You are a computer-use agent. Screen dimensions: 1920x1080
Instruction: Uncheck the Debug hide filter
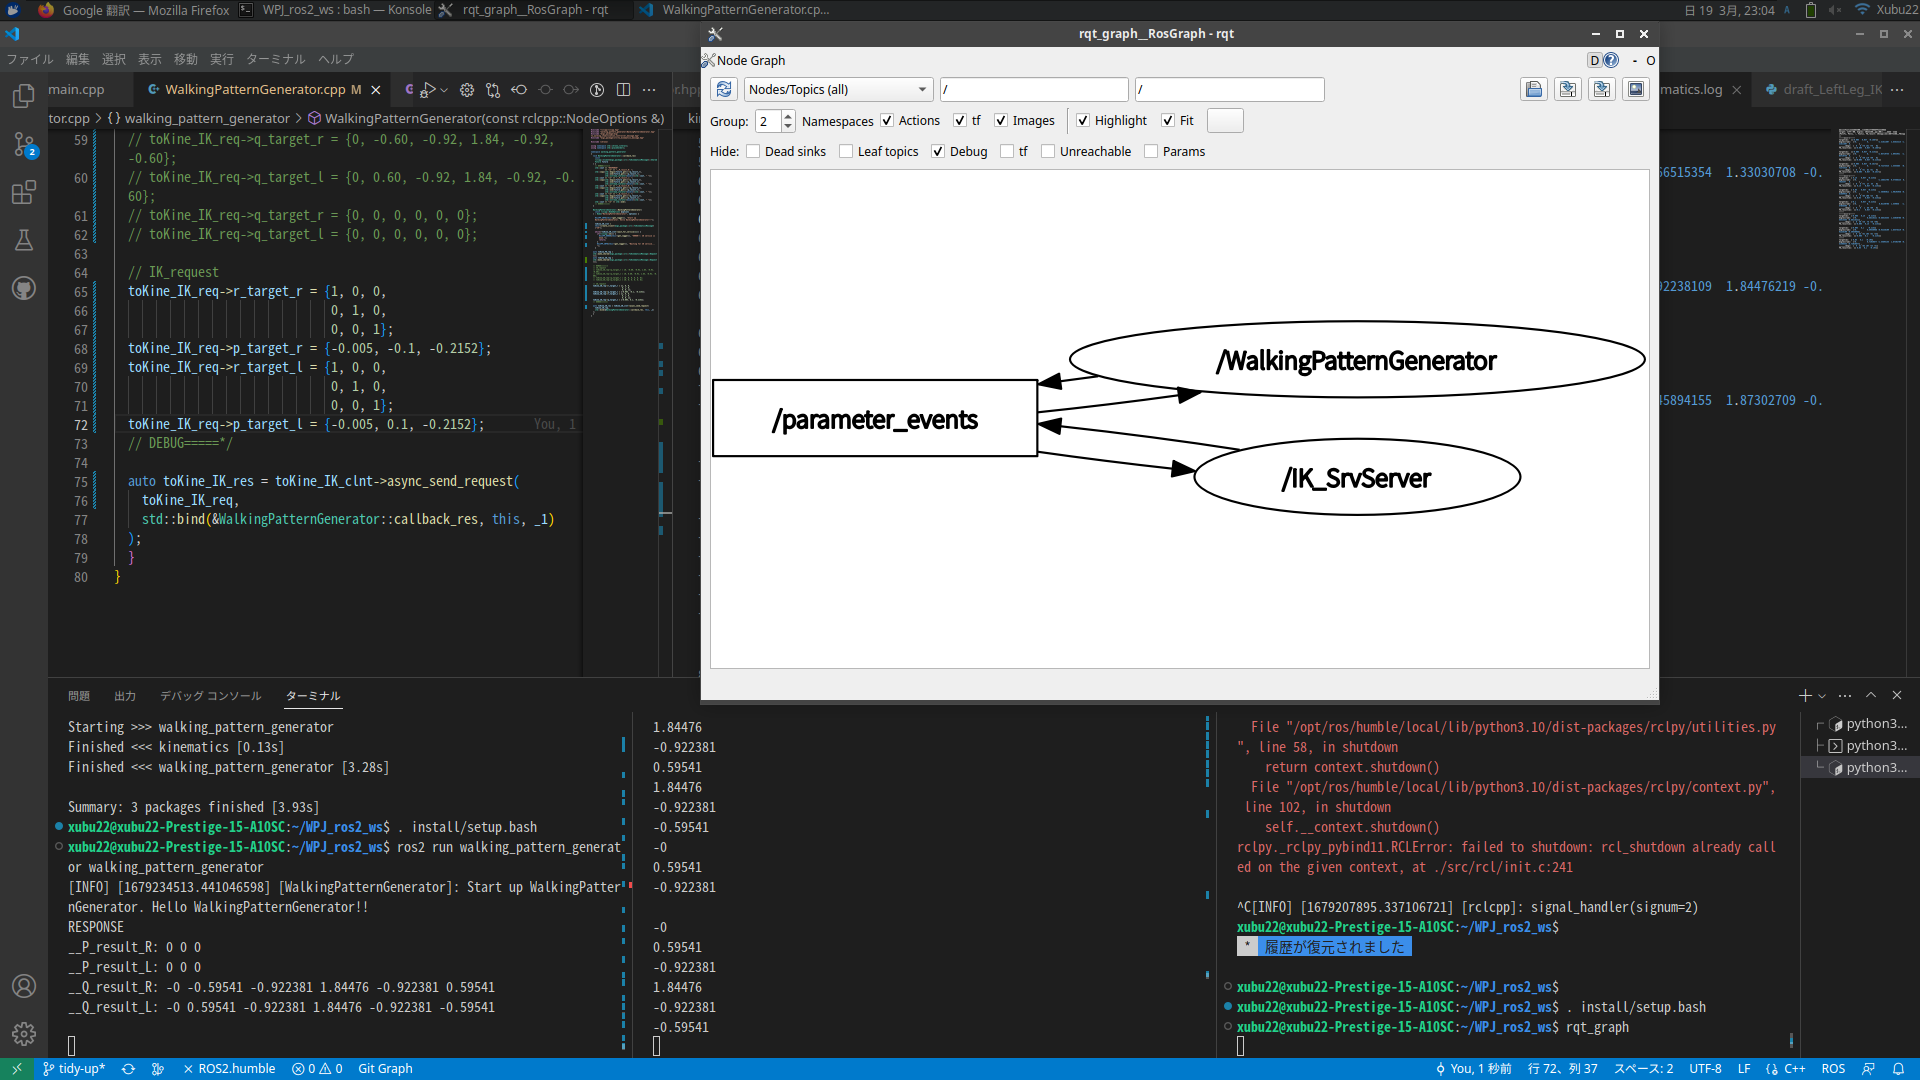tap(938, 151)
